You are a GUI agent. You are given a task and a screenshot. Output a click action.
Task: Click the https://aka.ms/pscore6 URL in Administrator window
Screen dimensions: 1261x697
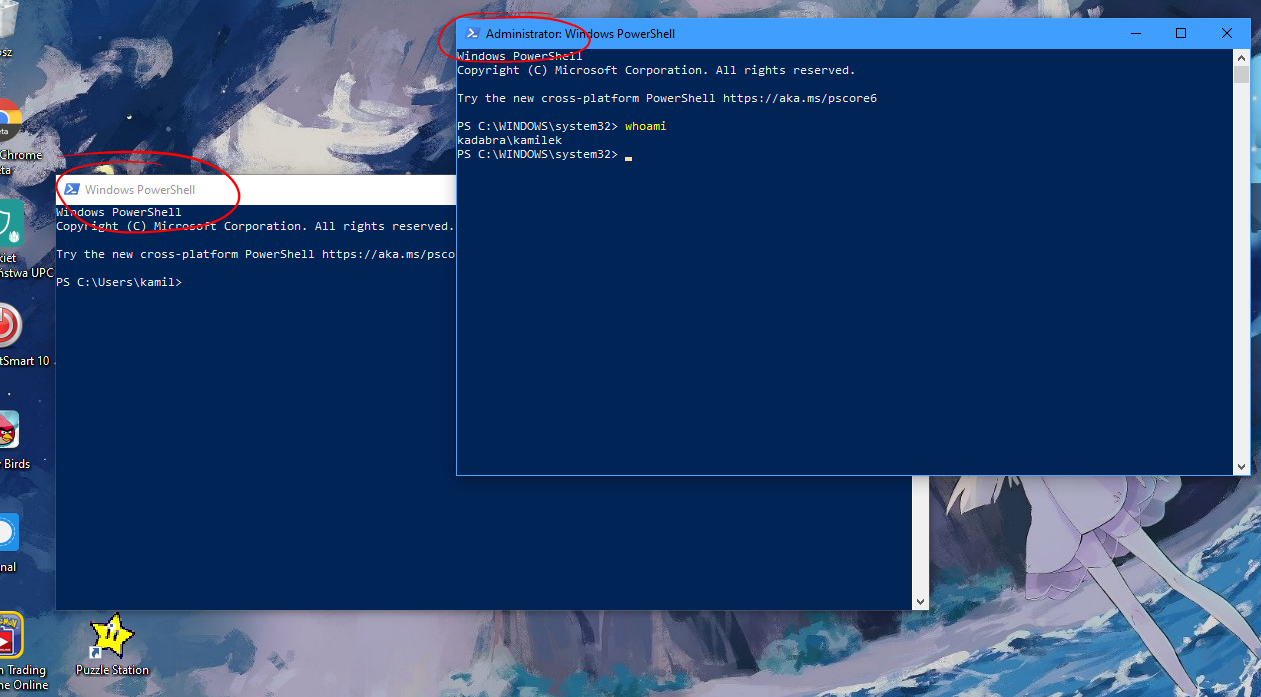[800, 98]
